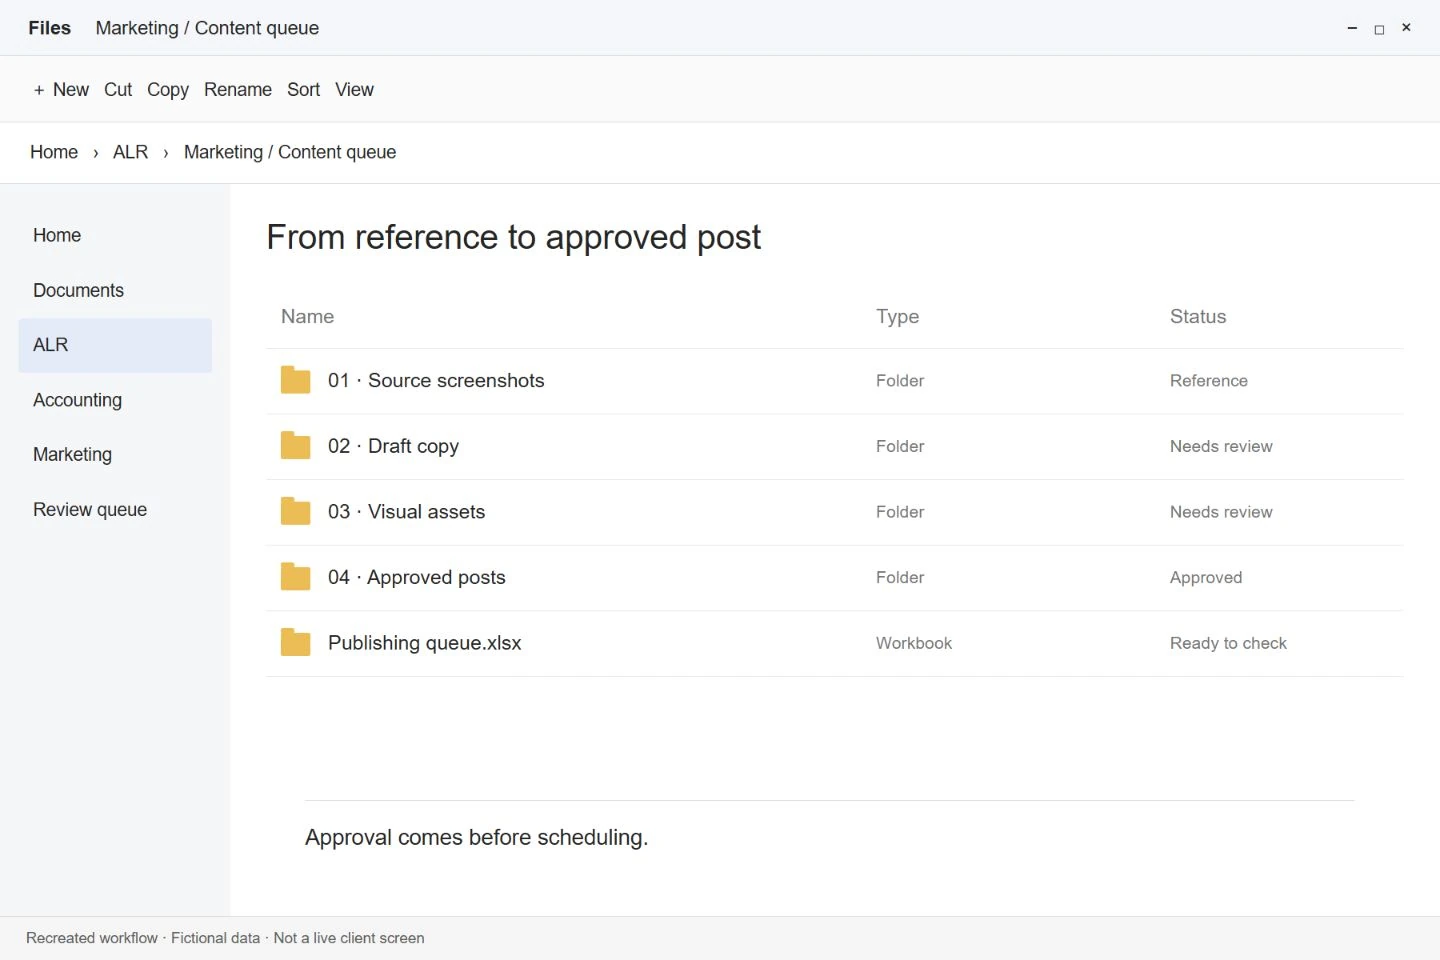
Task: Click the heading From reference to approved post
Action: (514, 237)
